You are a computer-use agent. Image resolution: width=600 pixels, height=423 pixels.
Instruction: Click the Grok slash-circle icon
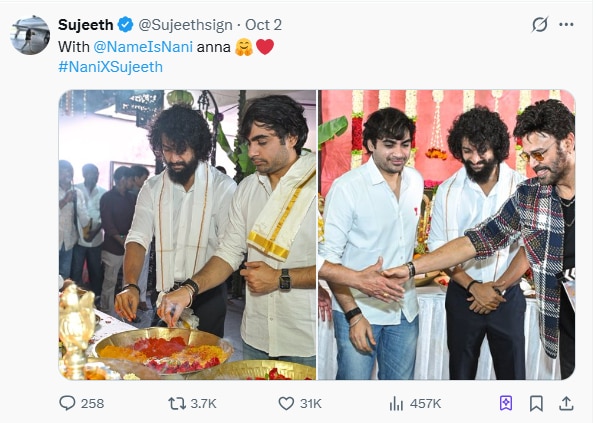tap(541, 24)
